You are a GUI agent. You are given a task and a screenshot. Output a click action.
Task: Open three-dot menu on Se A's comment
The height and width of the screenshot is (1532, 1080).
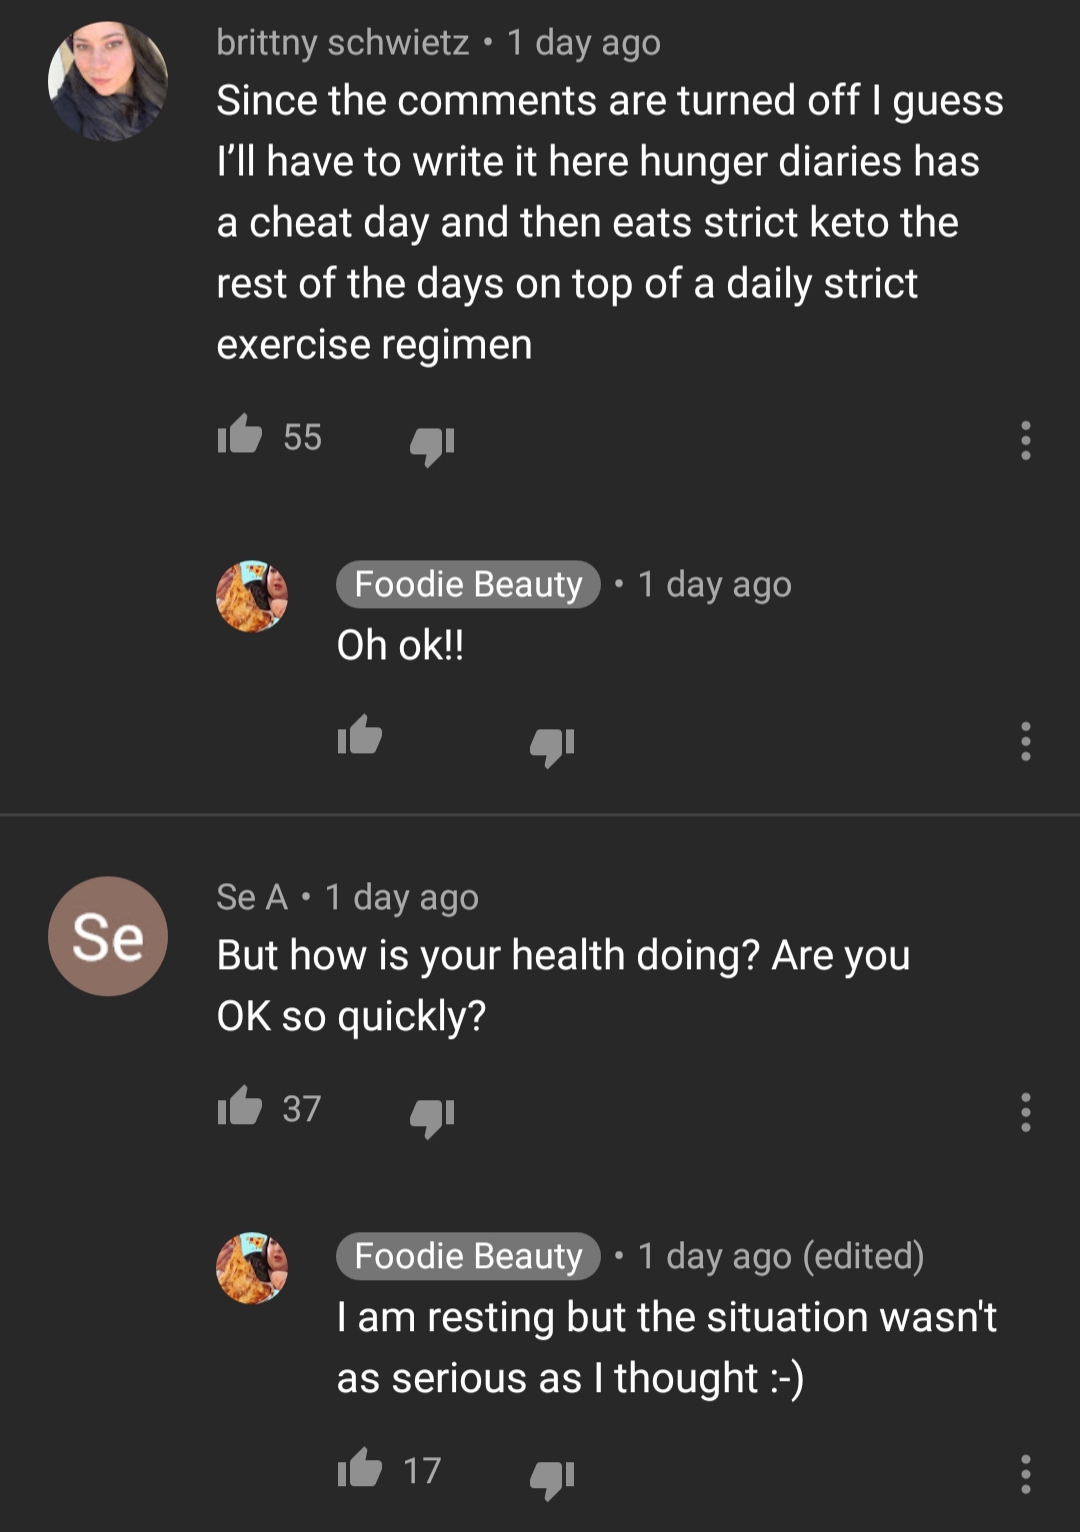pos(1025,1112)
